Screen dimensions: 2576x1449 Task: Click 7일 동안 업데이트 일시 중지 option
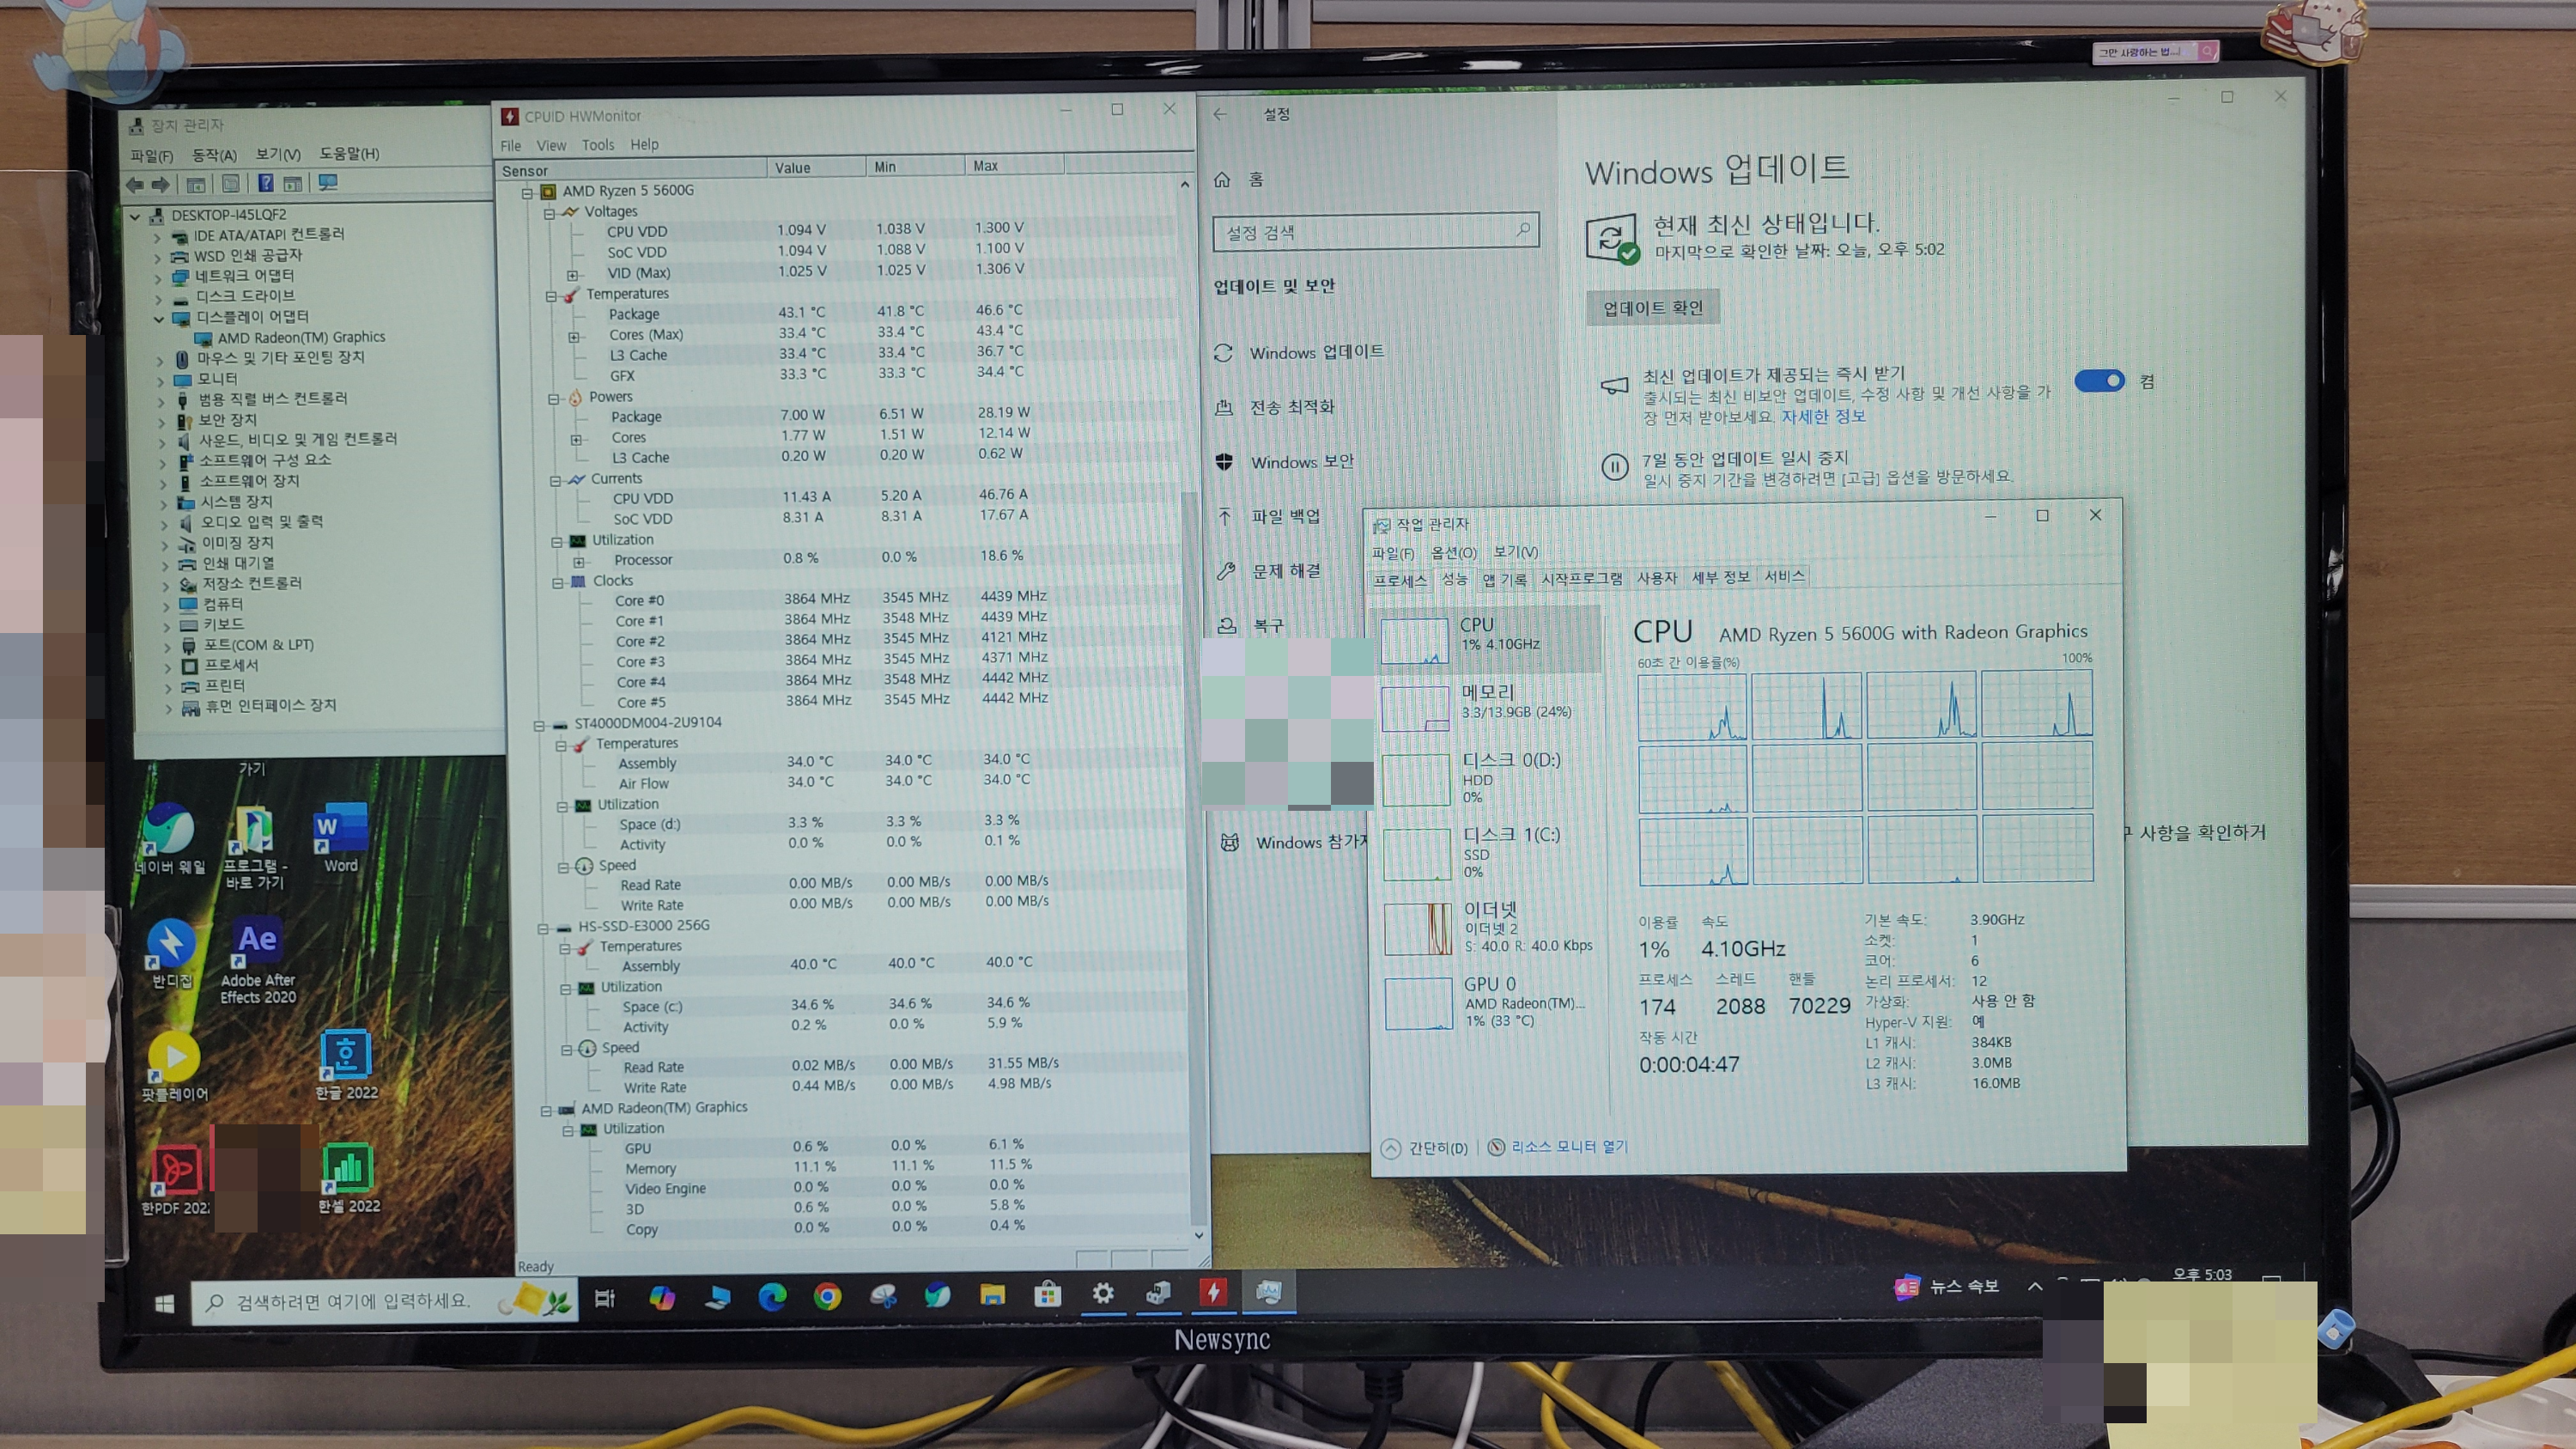(1745, 459)
